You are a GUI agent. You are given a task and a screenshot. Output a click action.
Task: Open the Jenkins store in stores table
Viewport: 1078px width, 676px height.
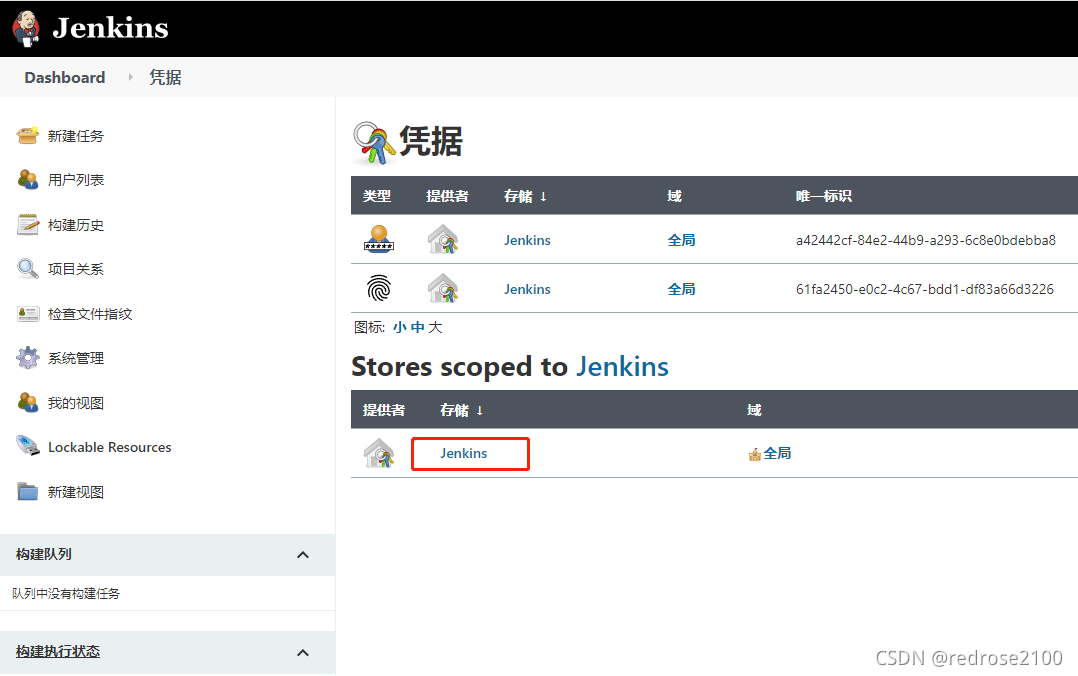(463, 453)
